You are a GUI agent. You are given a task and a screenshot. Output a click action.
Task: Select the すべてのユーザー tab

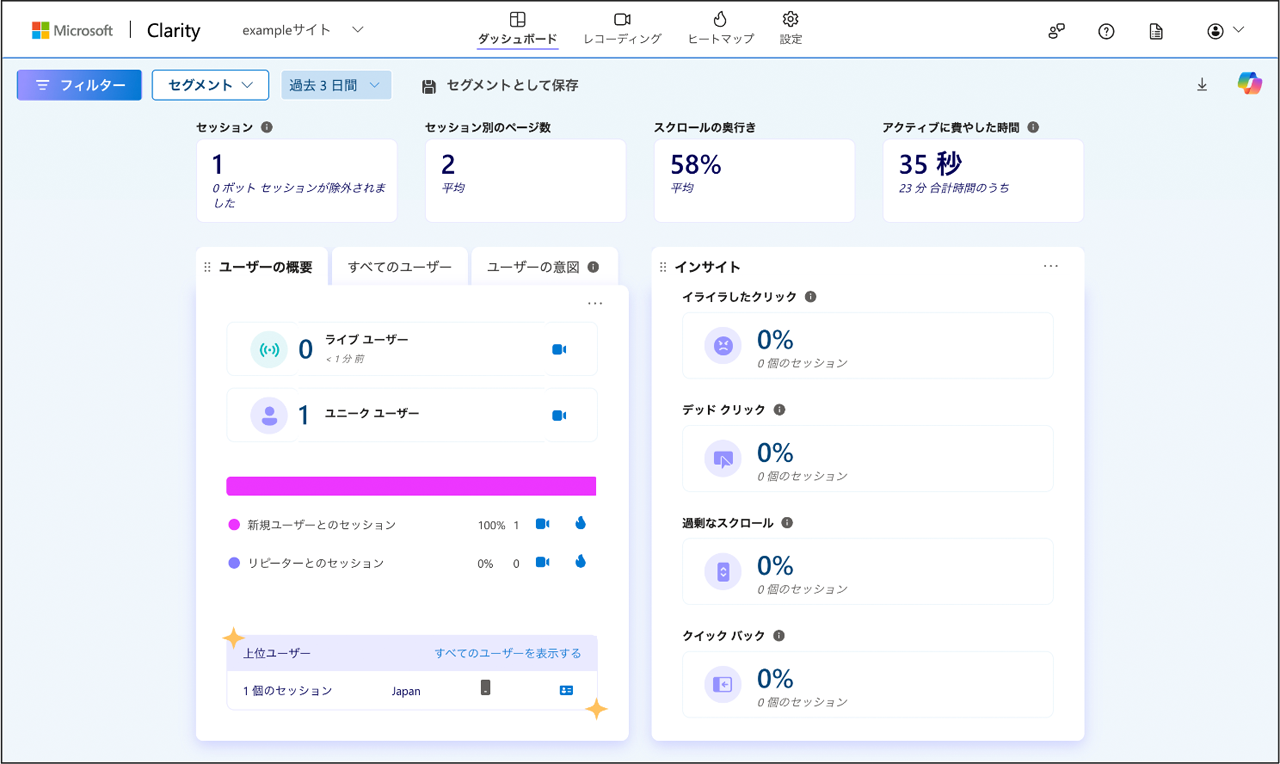(x=400, y=267)
